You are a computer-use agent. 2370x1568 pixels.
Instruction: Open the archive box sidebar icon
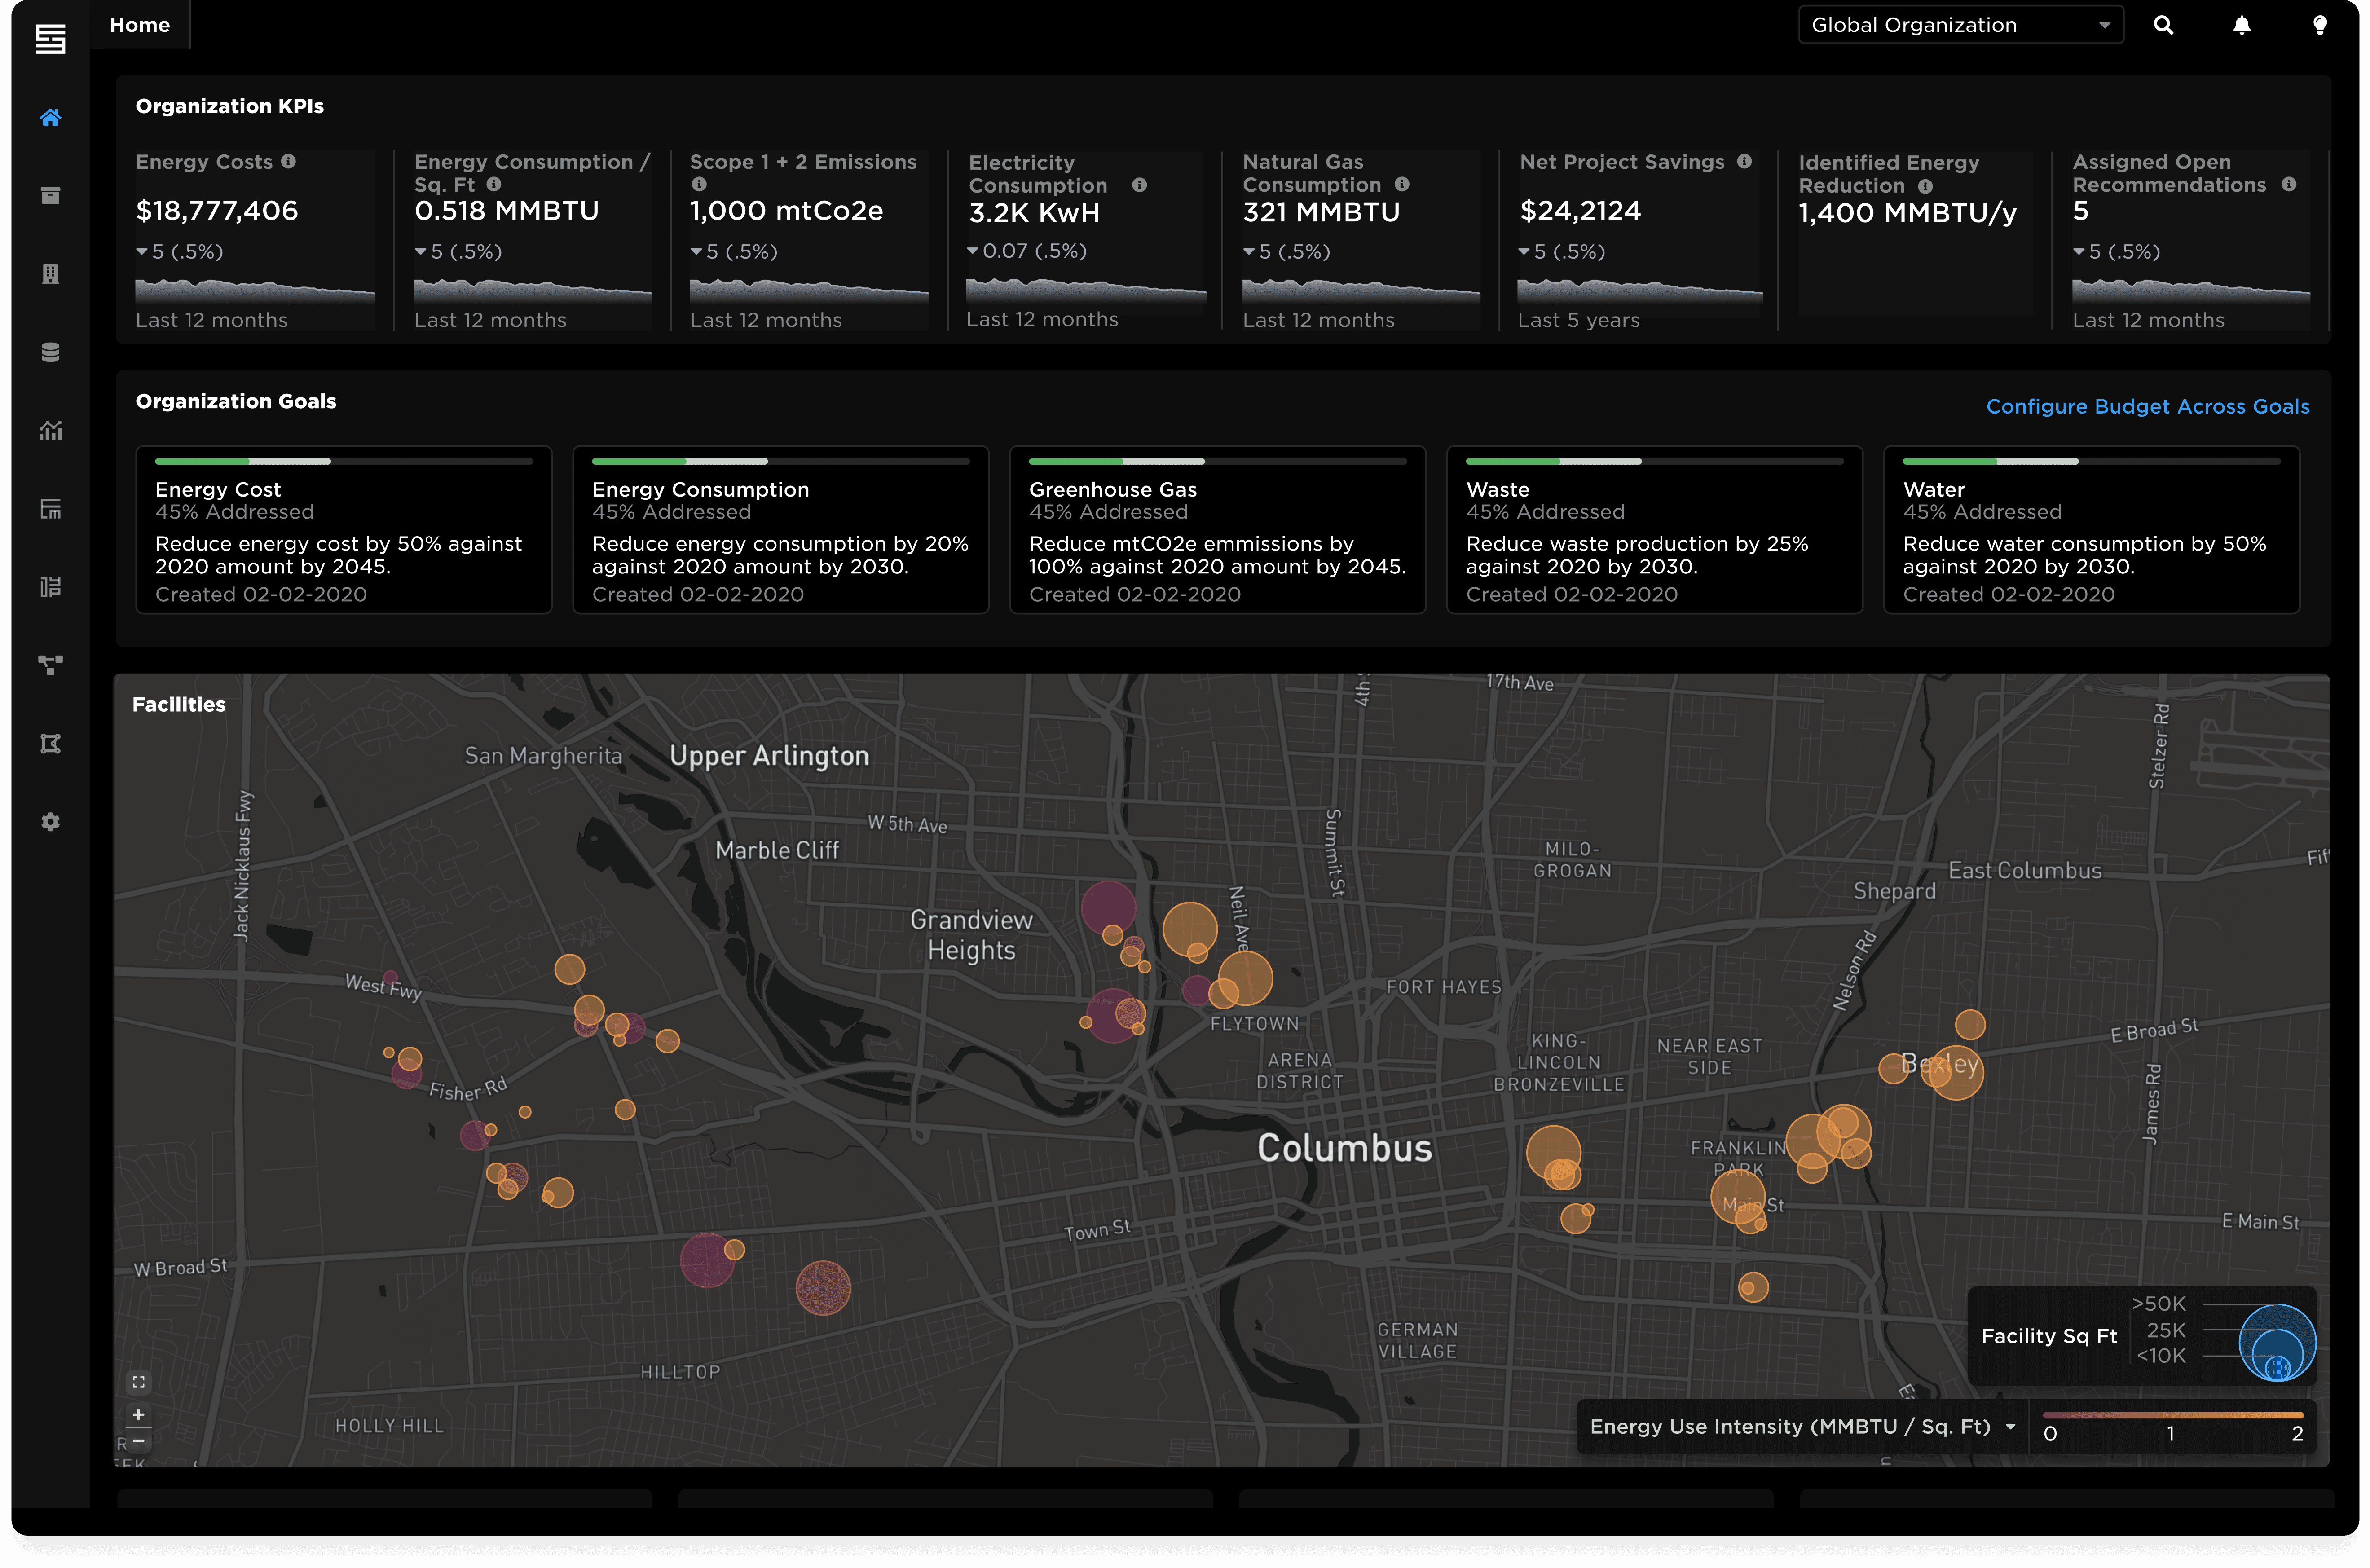(x=50, y=196)
